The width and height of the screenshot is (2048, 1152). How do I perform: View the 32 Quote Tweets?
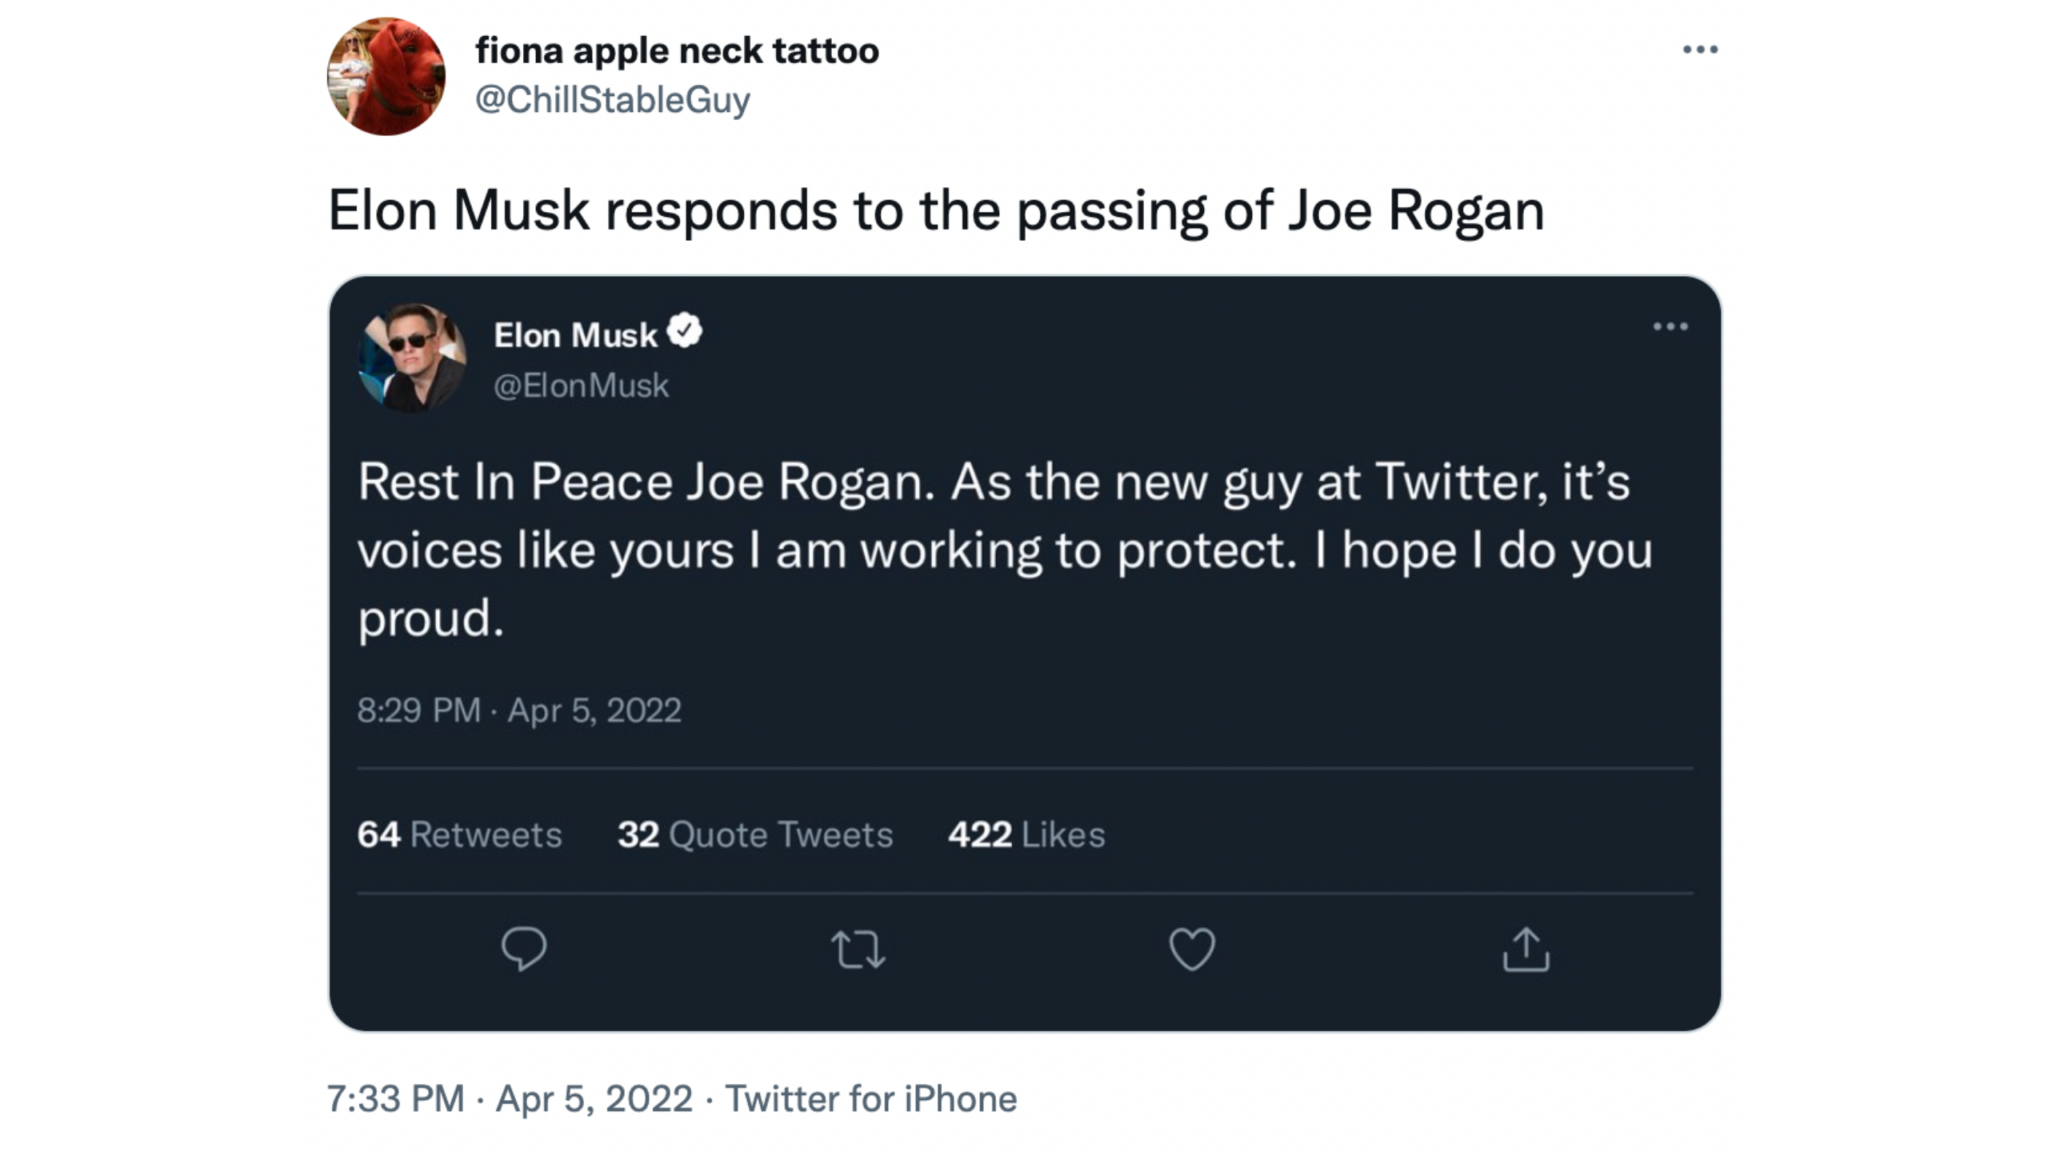[x=755, y=834]
